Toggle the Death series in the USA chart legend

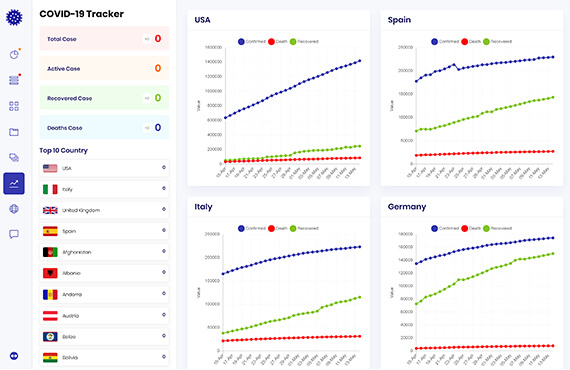[278, 41]
